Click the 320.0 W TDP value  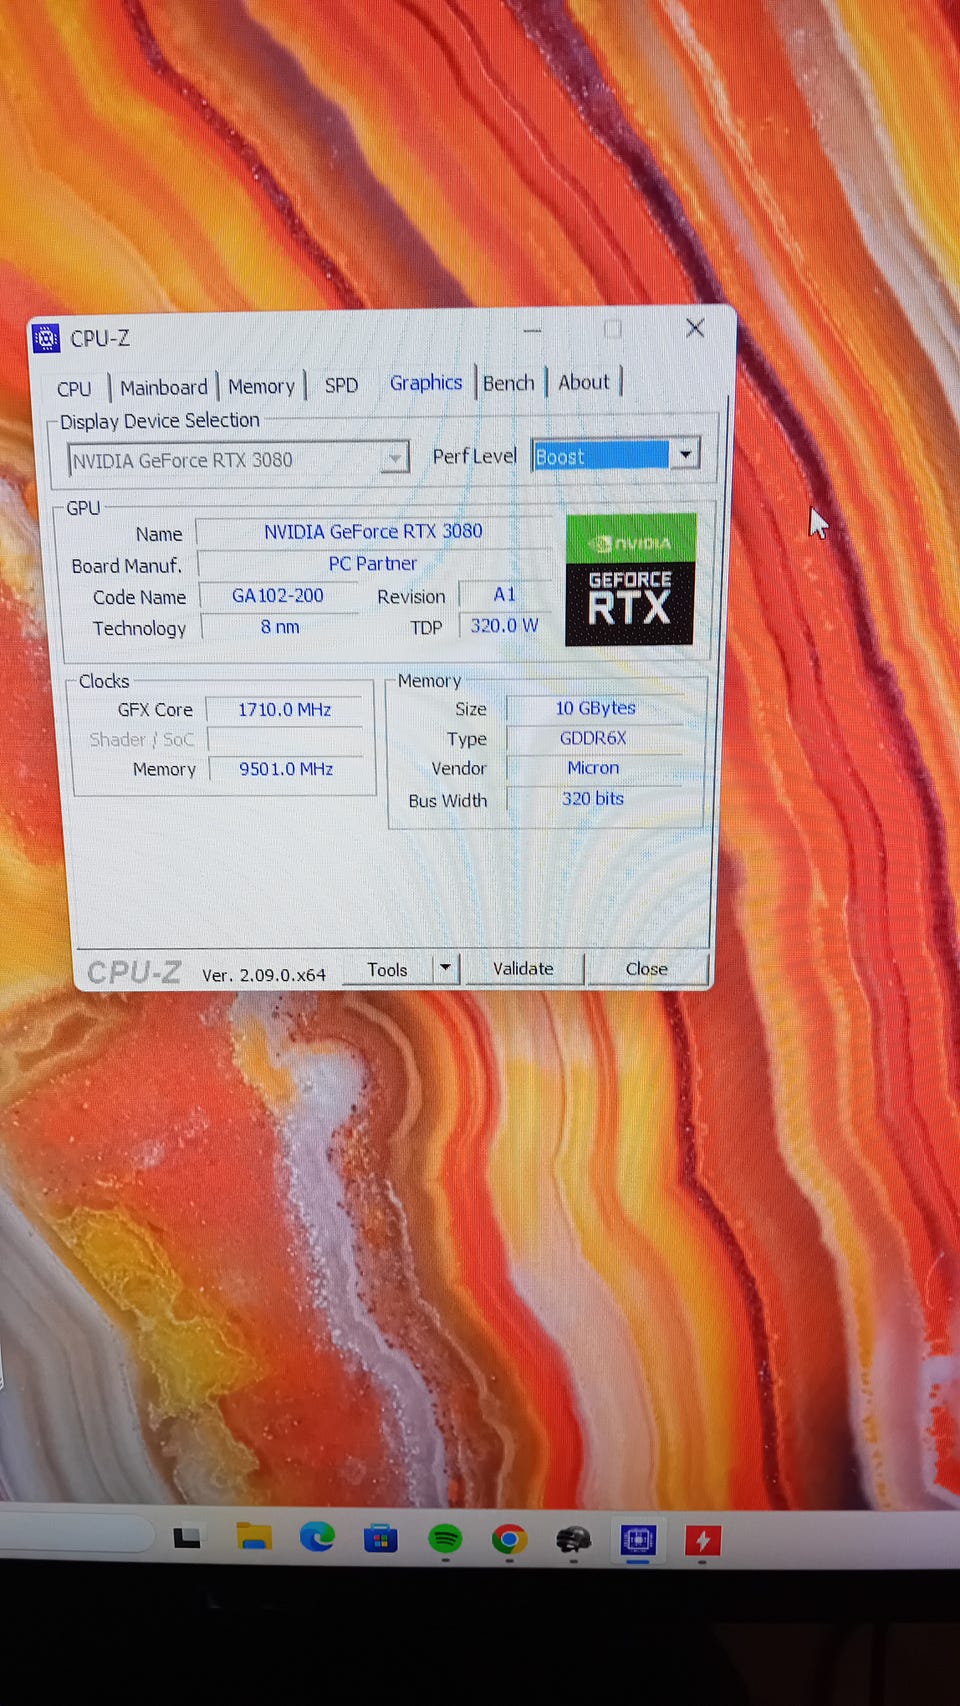(504, 626)
